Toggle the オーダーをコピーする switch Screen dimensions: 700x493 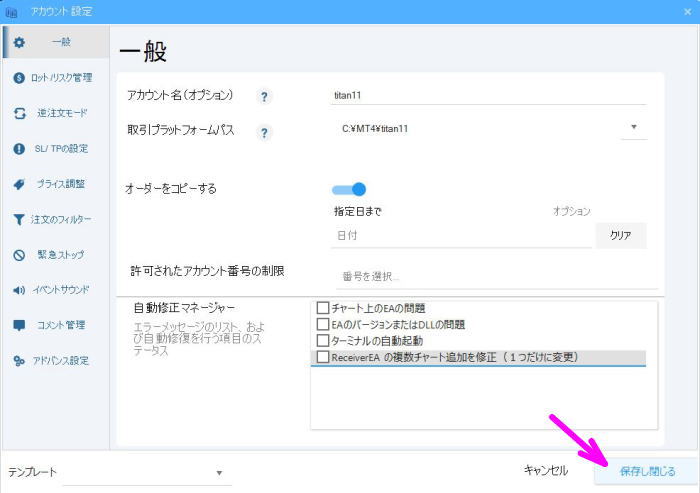pyautogui.click(x=349, y=190)
